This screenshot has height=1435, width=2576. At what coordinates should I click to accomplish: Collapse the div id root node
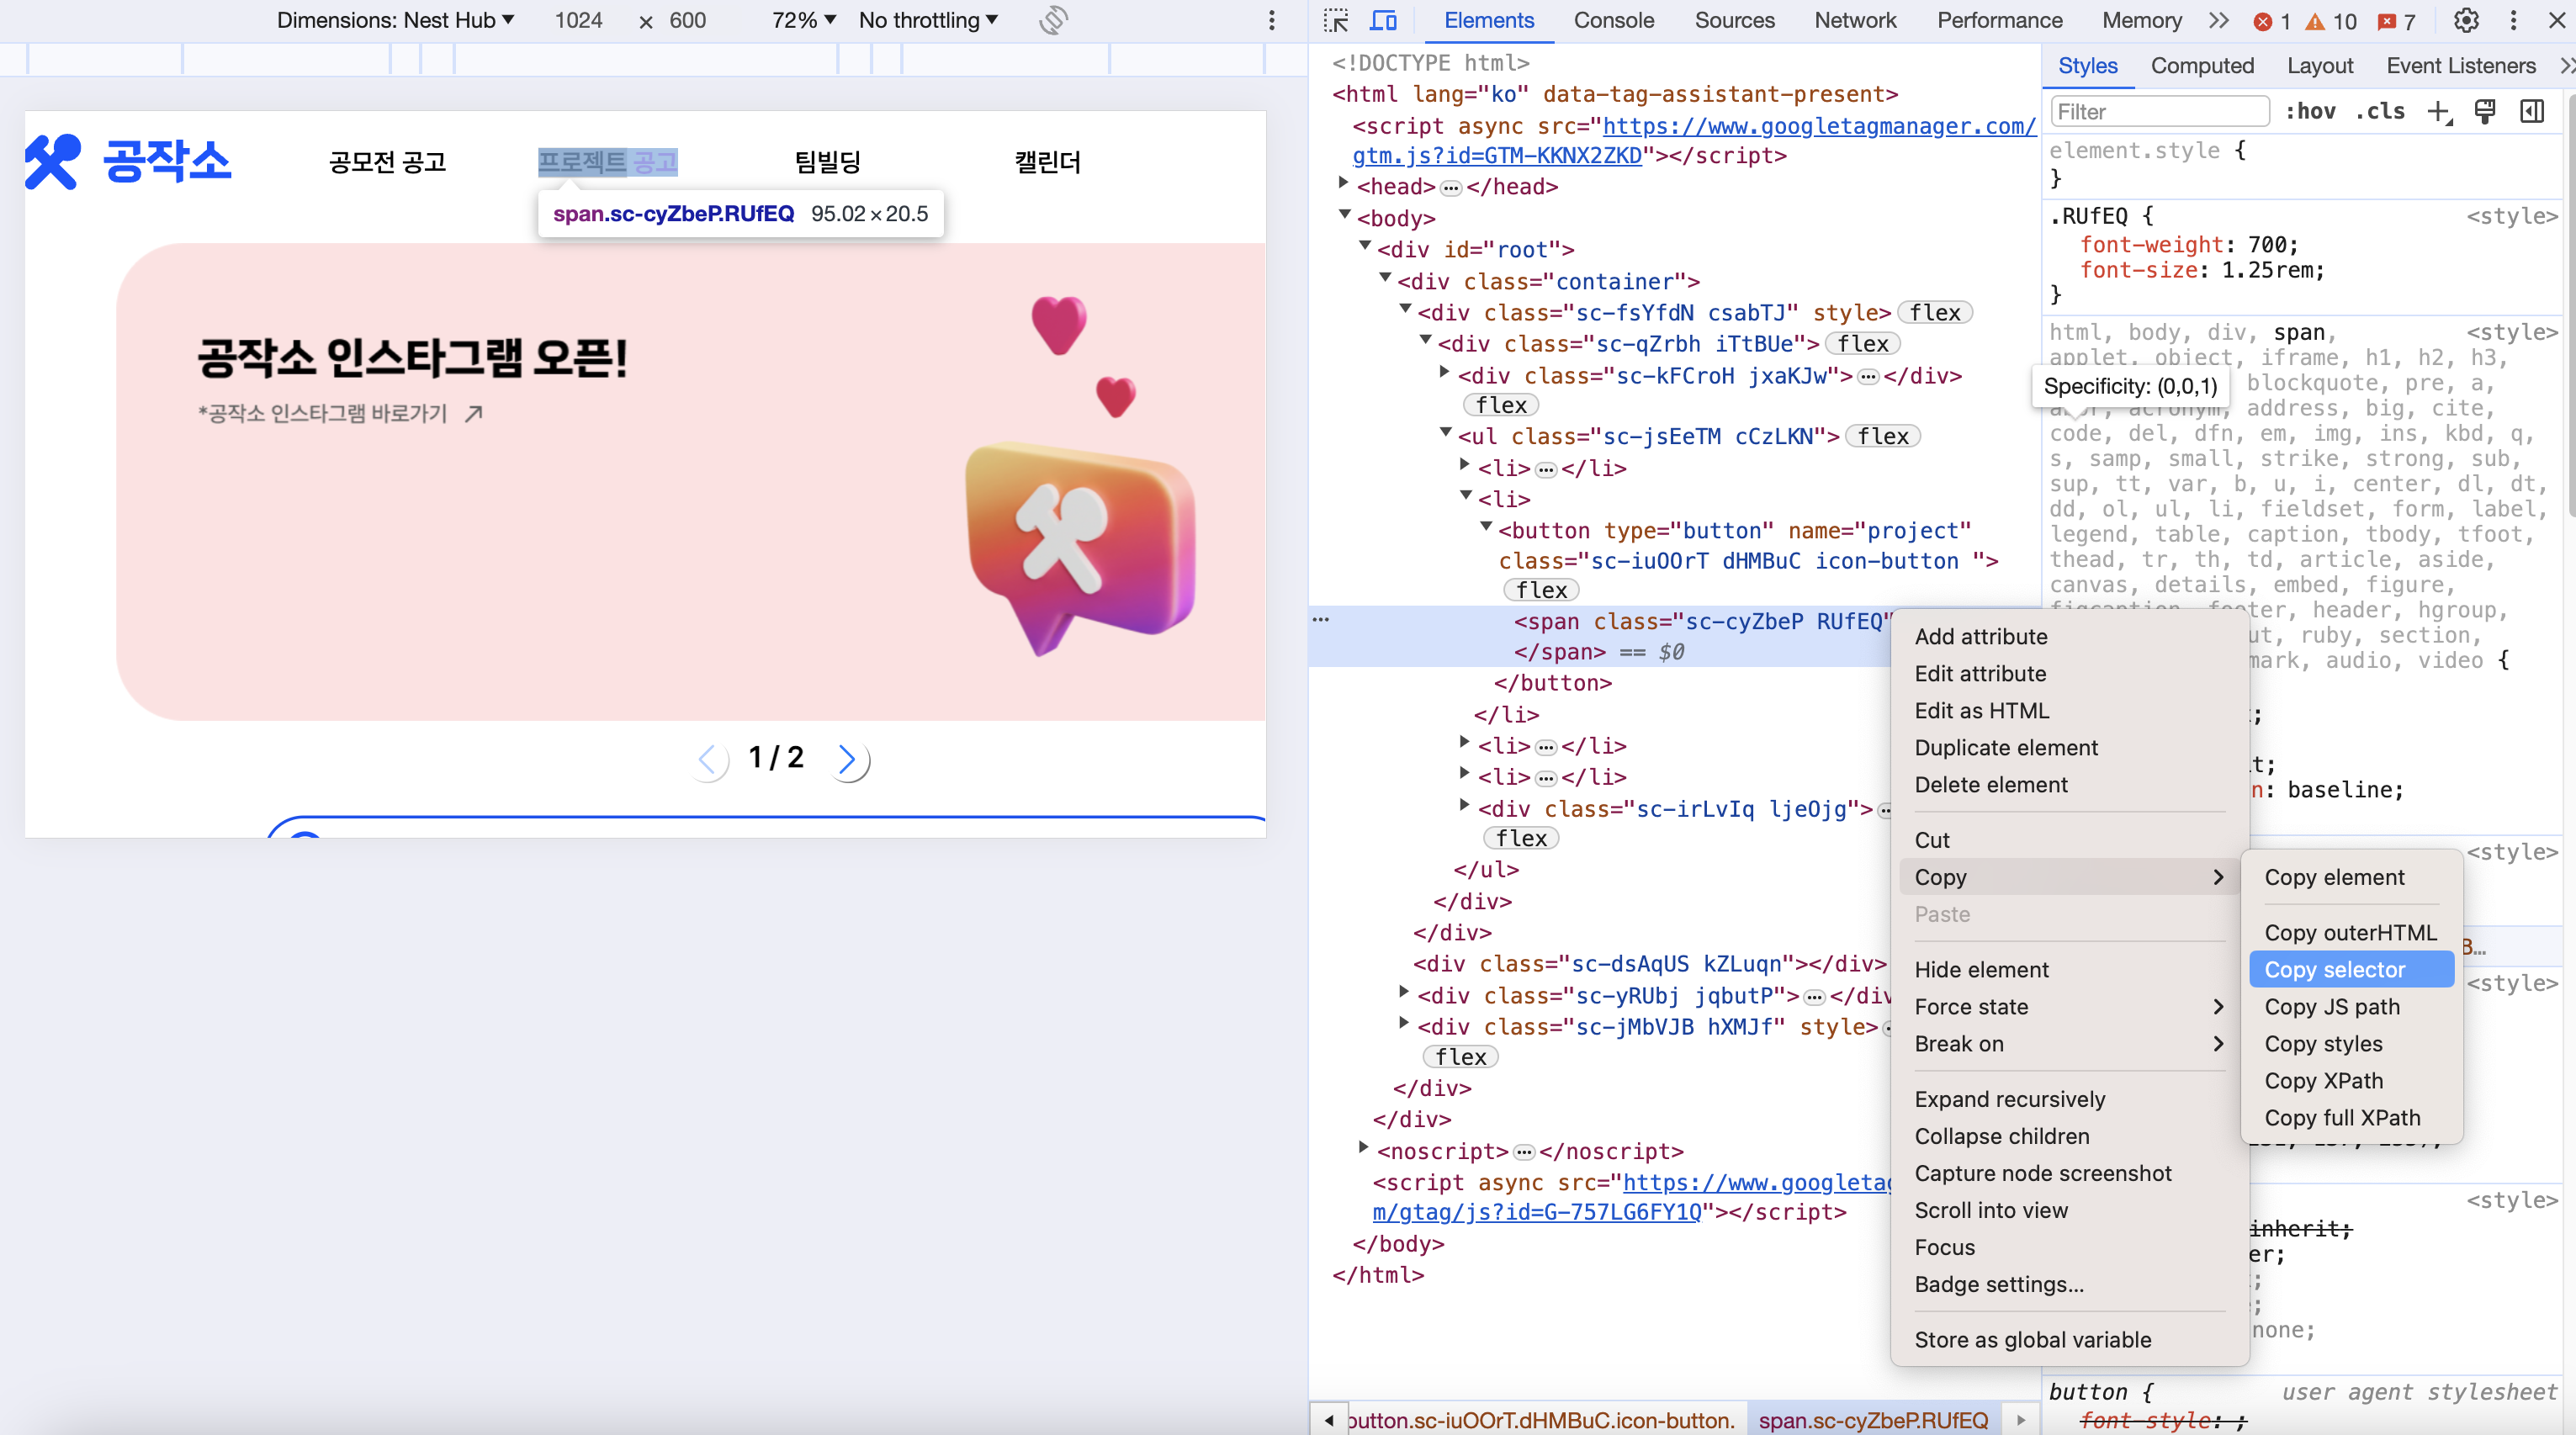[1365, 246]
